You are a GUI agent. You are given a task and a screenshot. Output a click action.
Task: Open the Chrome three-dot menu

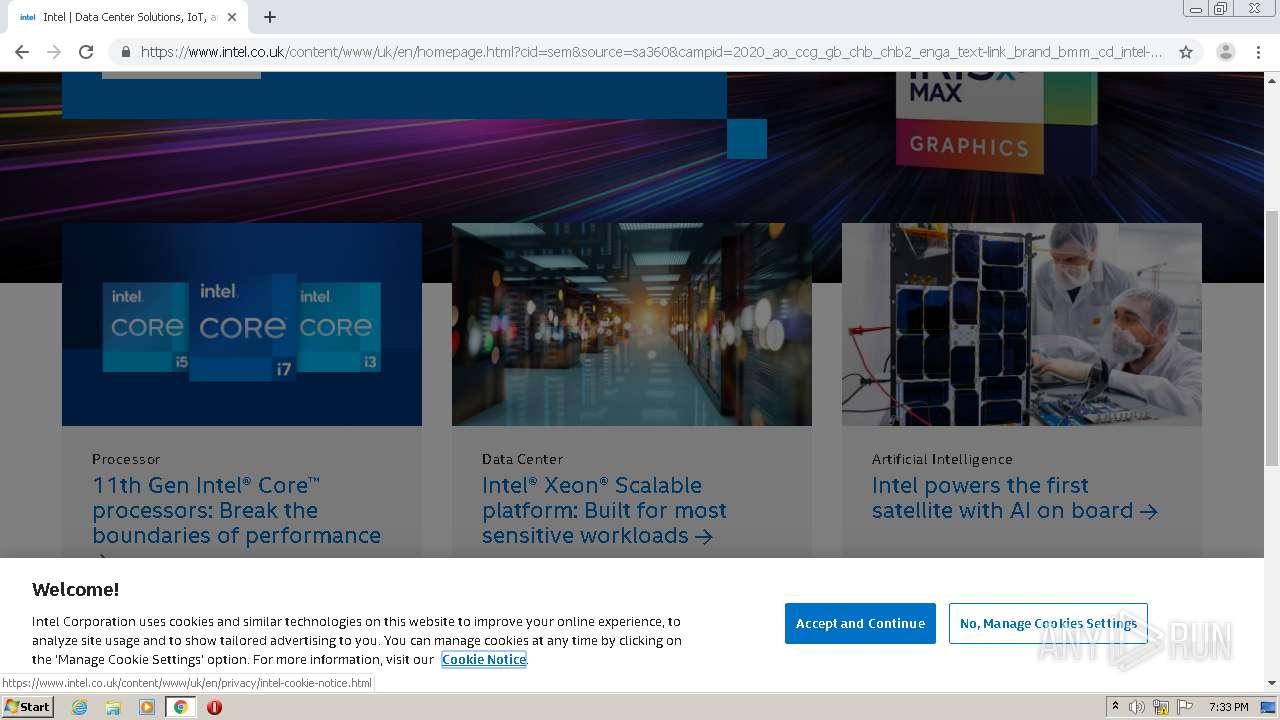point(1258,52)
